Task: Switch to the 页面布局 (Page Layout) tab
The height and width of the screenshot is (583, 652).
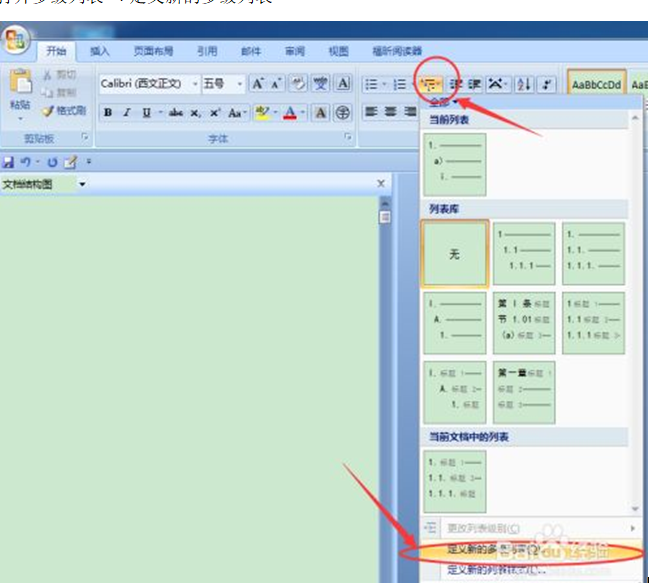Action: [153, 51]
